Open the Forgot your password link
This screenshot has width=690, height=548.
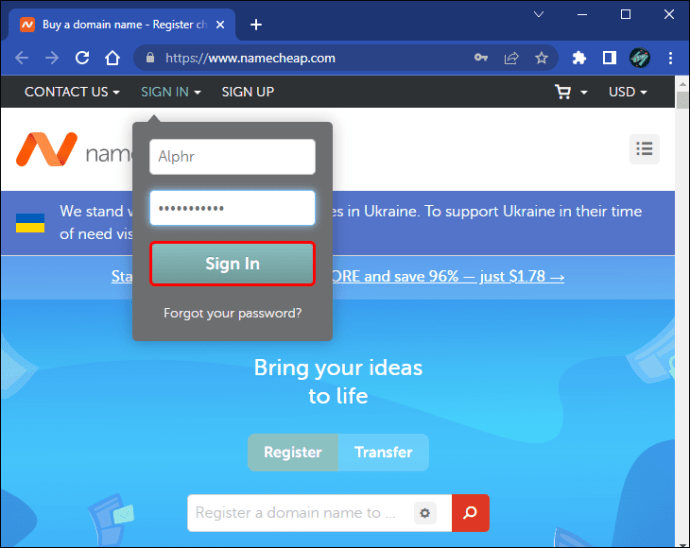232,313
